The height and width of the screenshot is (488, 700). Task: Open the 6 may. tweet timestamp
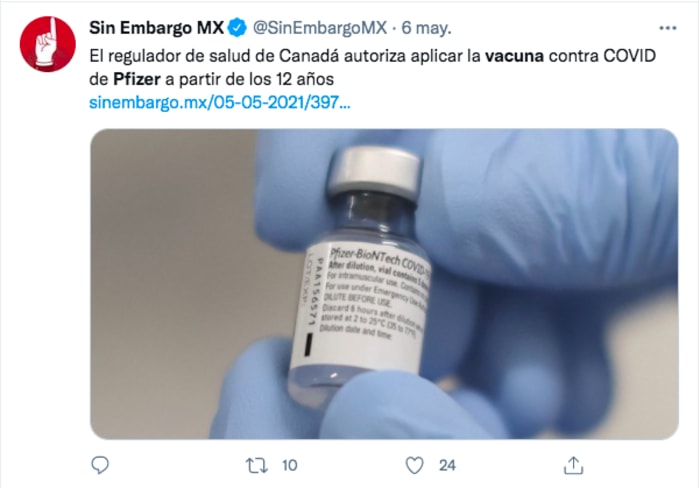coord(426,28)
